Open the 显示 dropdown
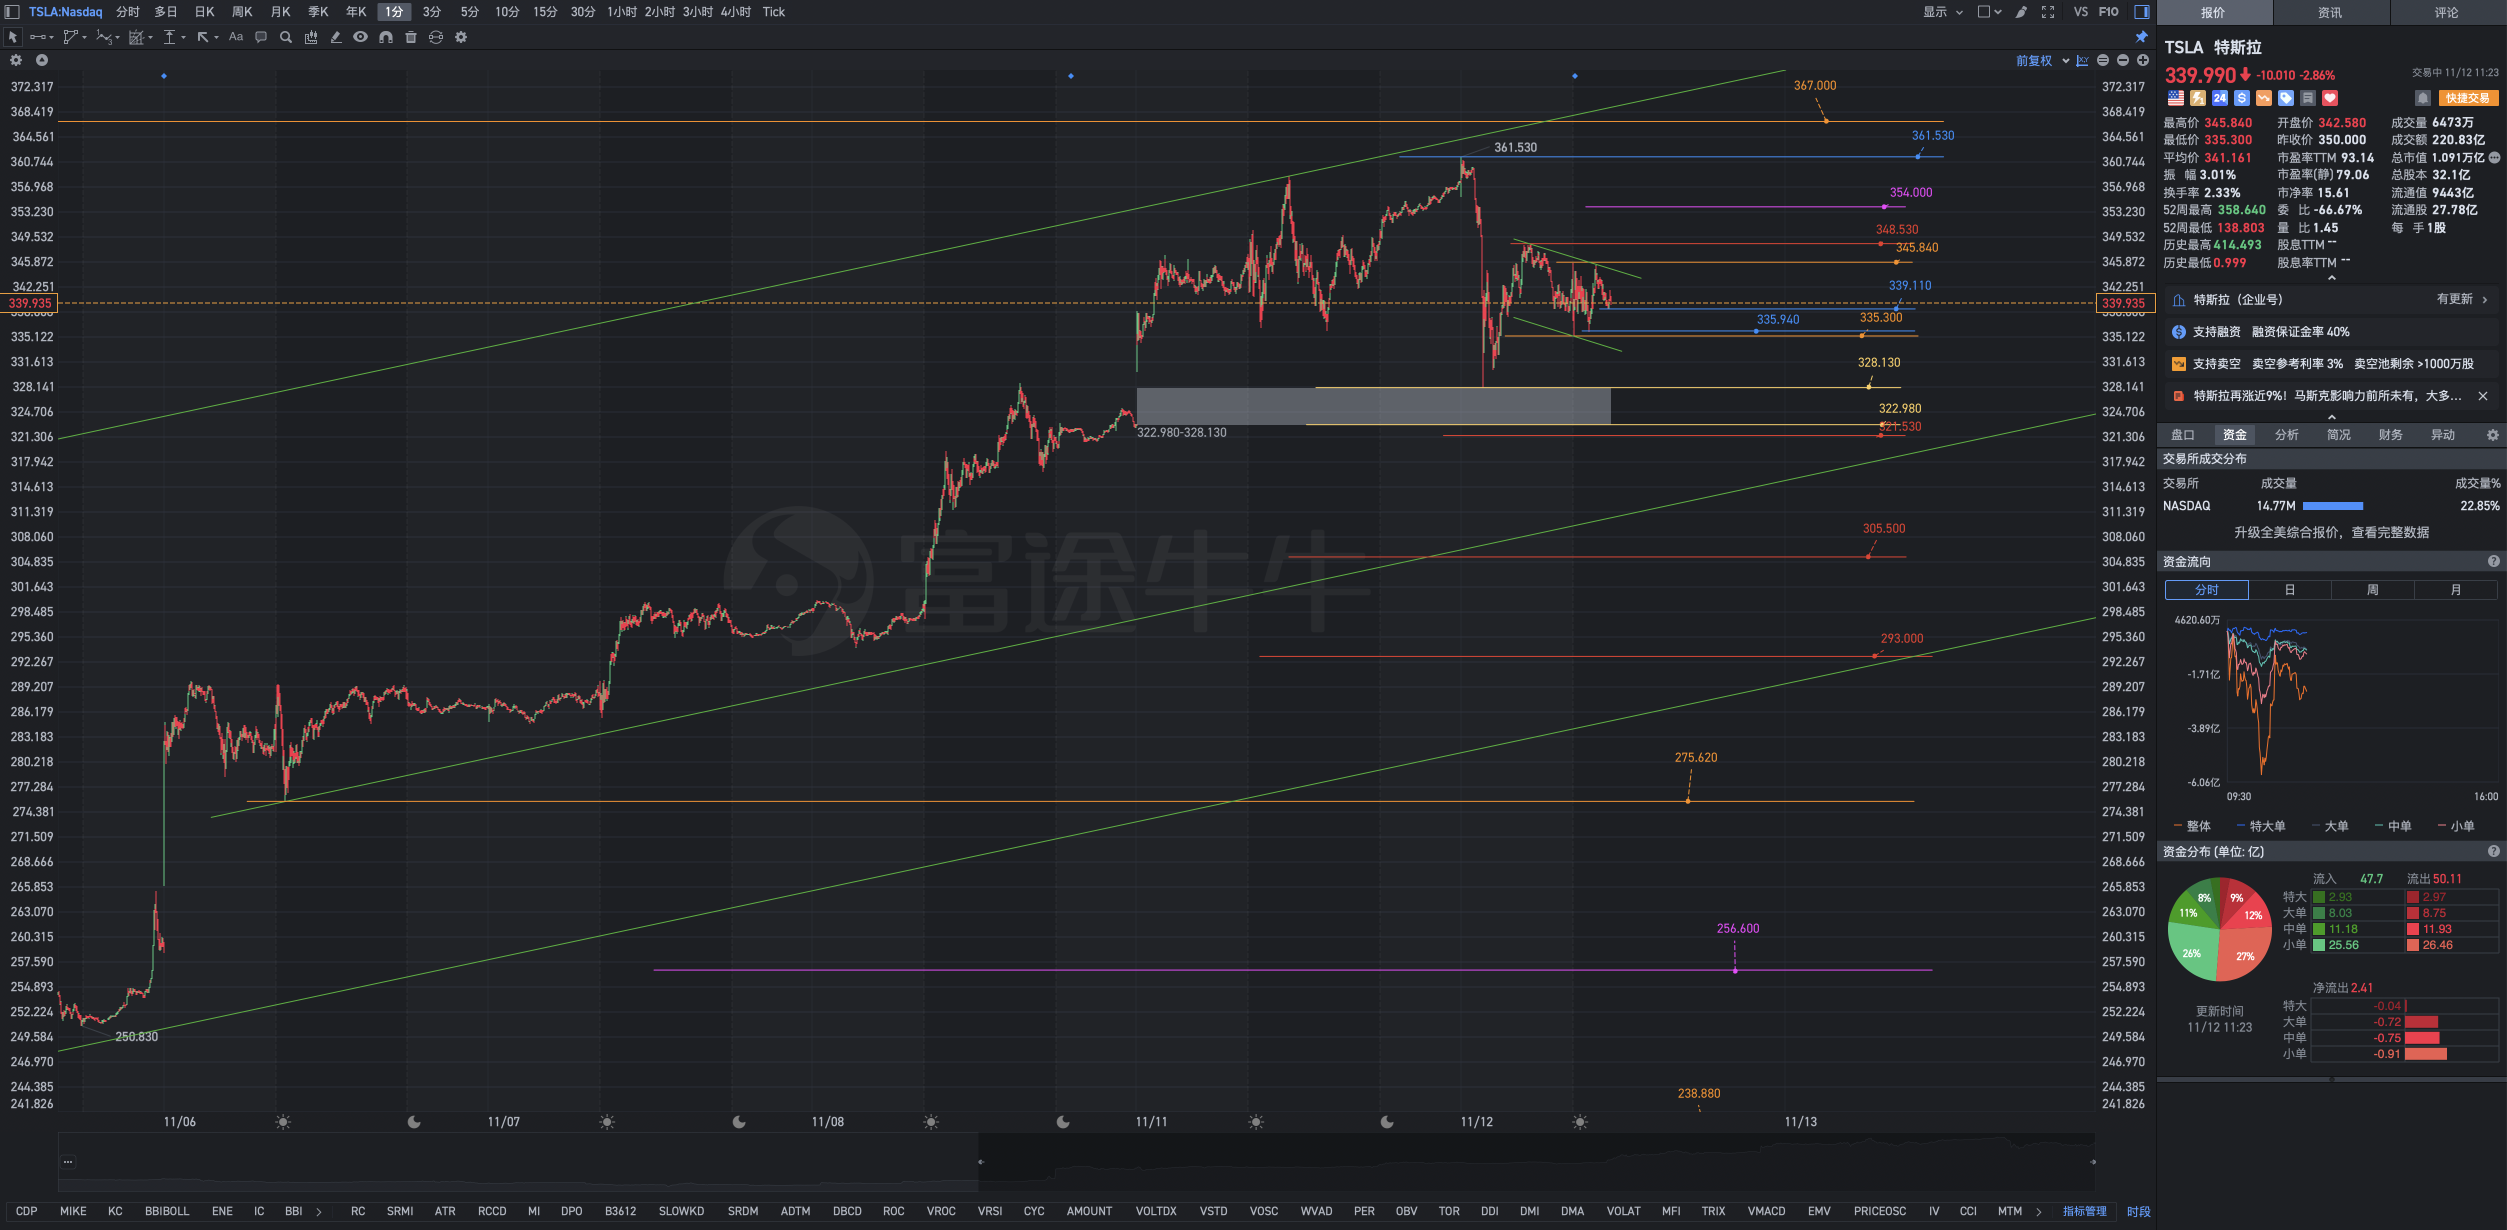The height and width of the screenshot is (1230, 2507). click(1943, 12)
